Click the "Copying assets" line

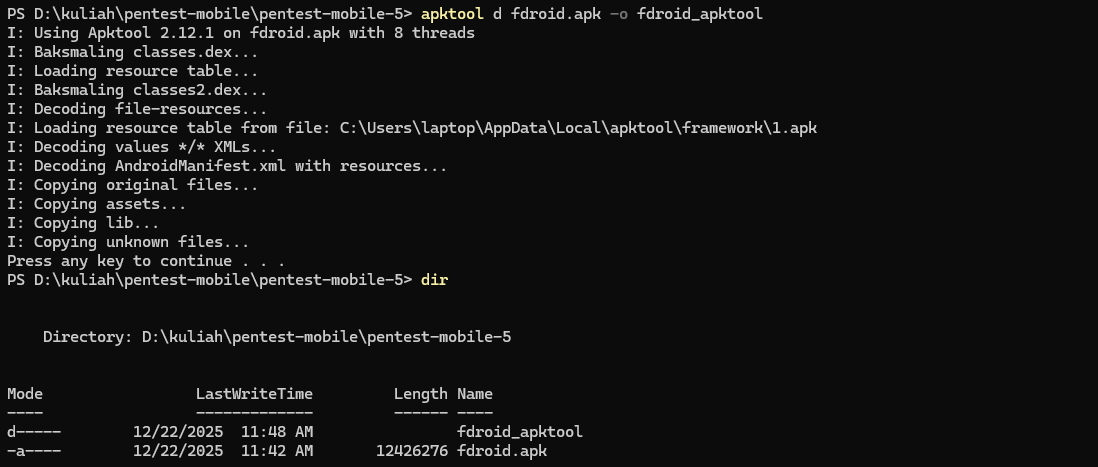tap(97, 204)
